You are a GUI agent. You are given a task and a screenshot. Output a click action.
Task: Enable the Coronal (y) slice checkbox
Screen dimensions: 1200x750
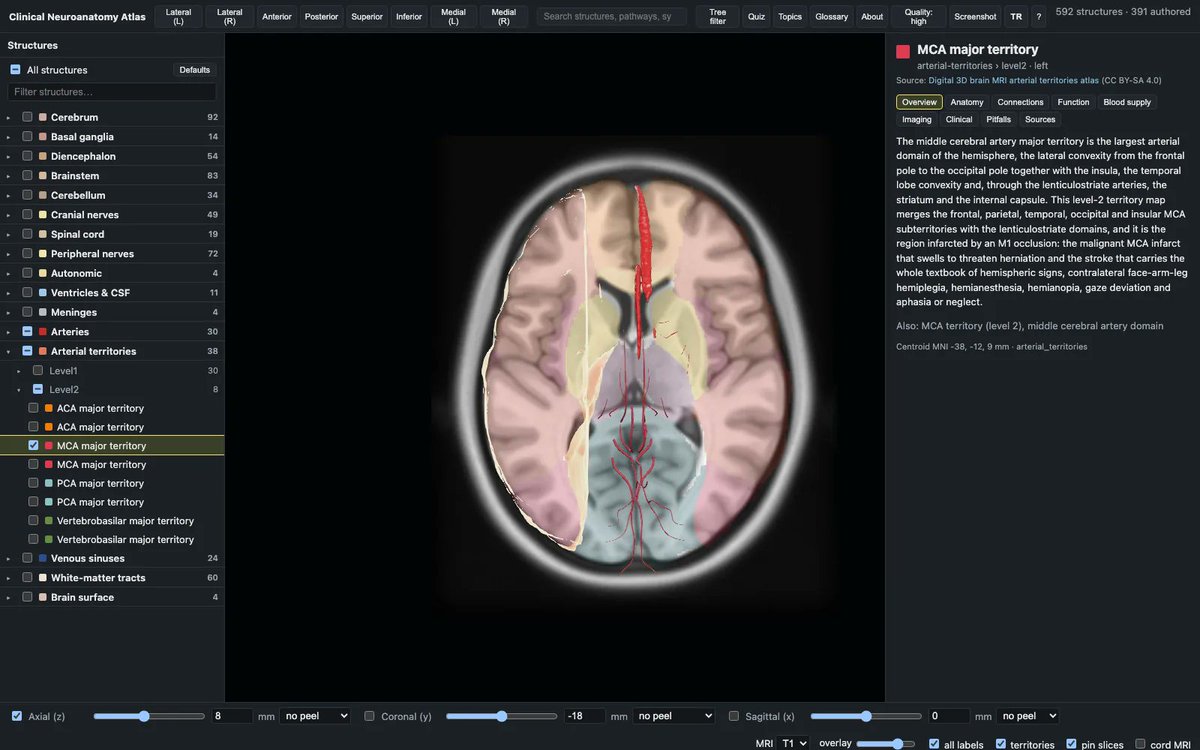(x=370, y=716)
